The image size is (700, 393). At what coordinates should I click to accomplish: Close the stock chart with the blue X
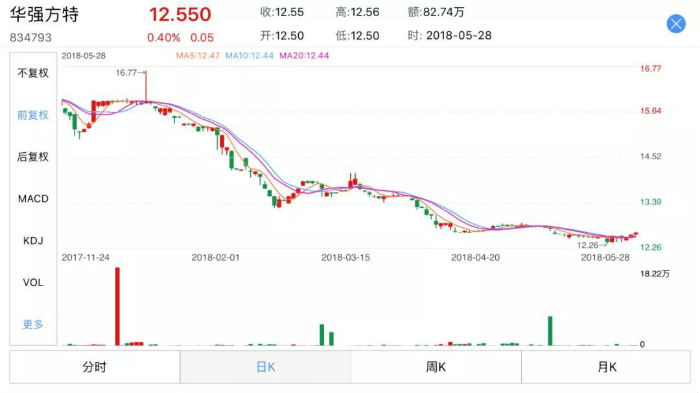676,24
